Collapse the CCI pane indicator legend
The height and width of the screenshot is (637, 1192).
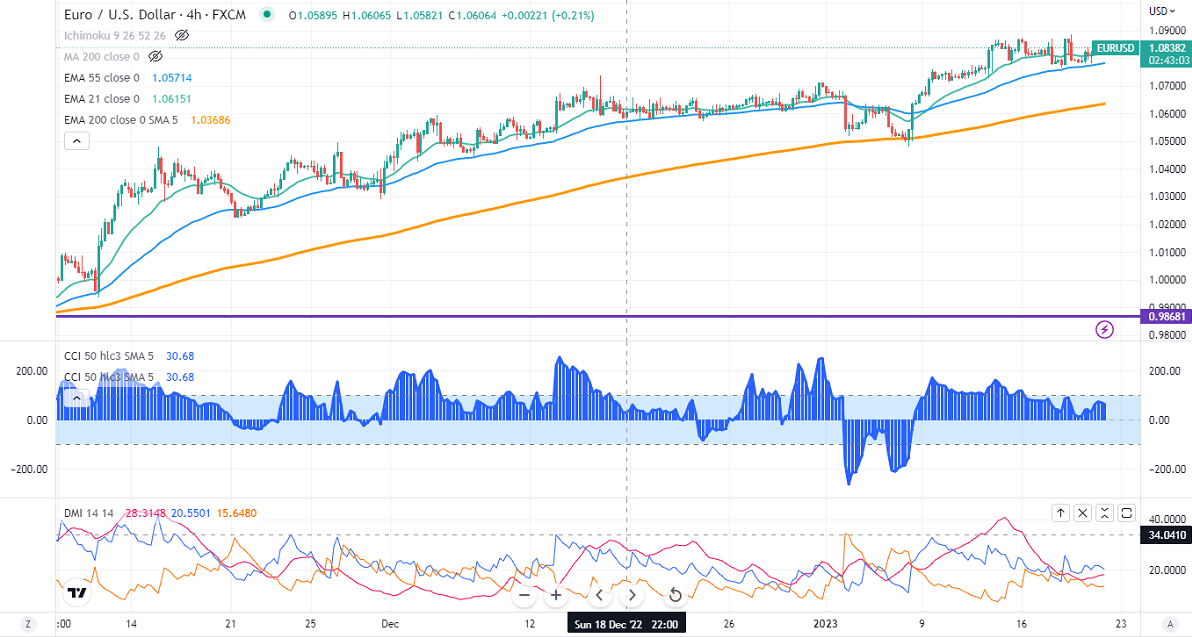(76, 398)
